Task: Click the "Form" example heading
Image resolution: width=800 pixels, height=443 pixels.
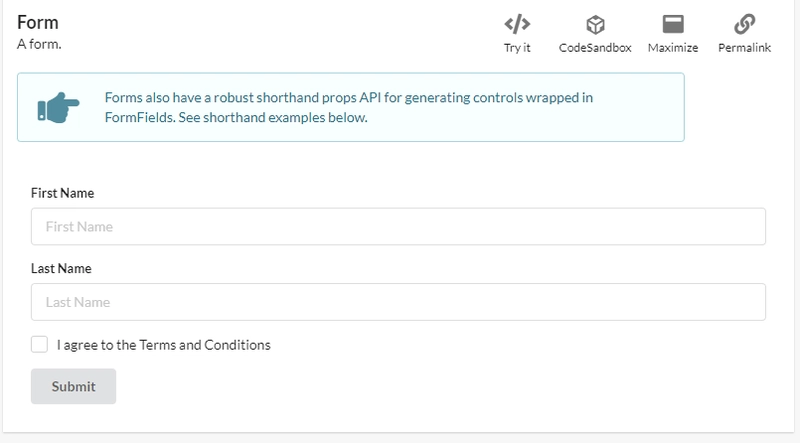Action: click(38, 23)
